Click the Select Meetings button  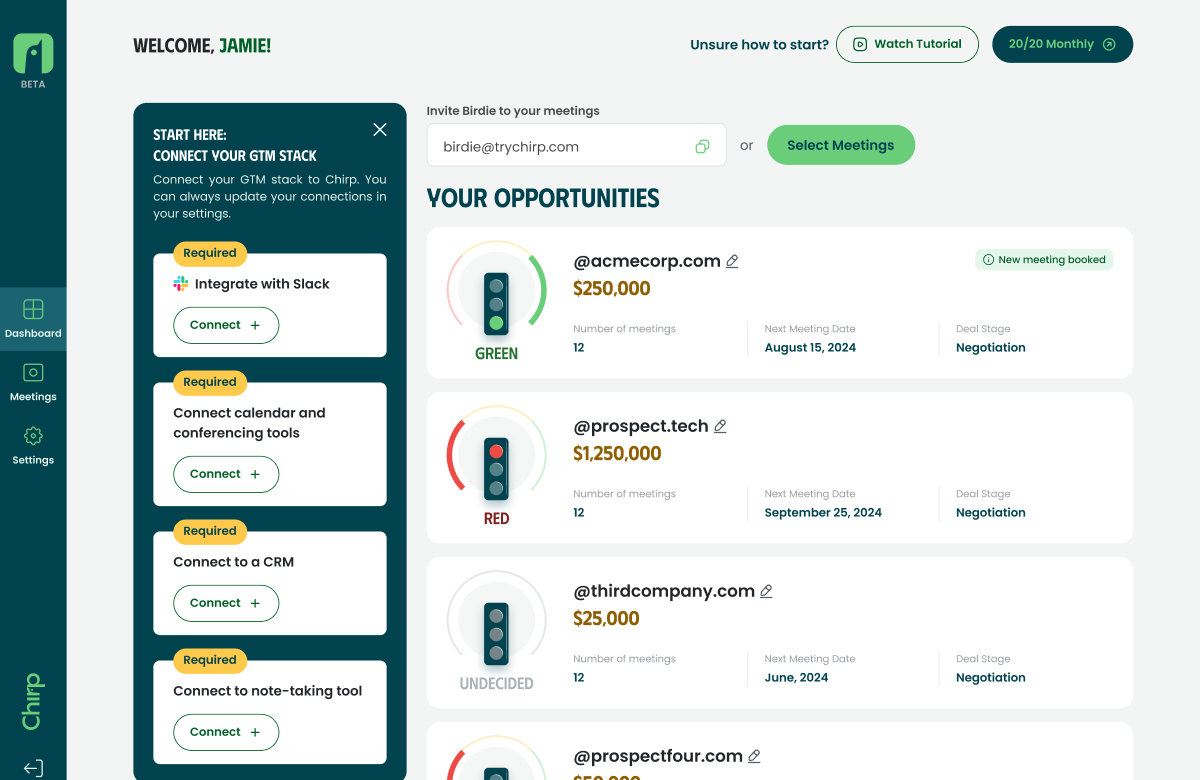click(840, 145)
